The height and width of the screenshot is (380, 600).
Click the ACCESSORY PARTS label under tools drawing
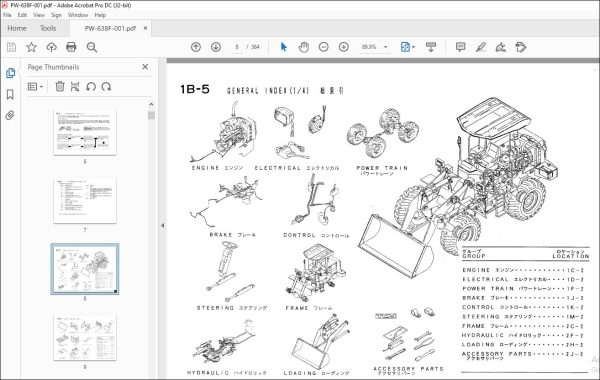pos(408,369)
